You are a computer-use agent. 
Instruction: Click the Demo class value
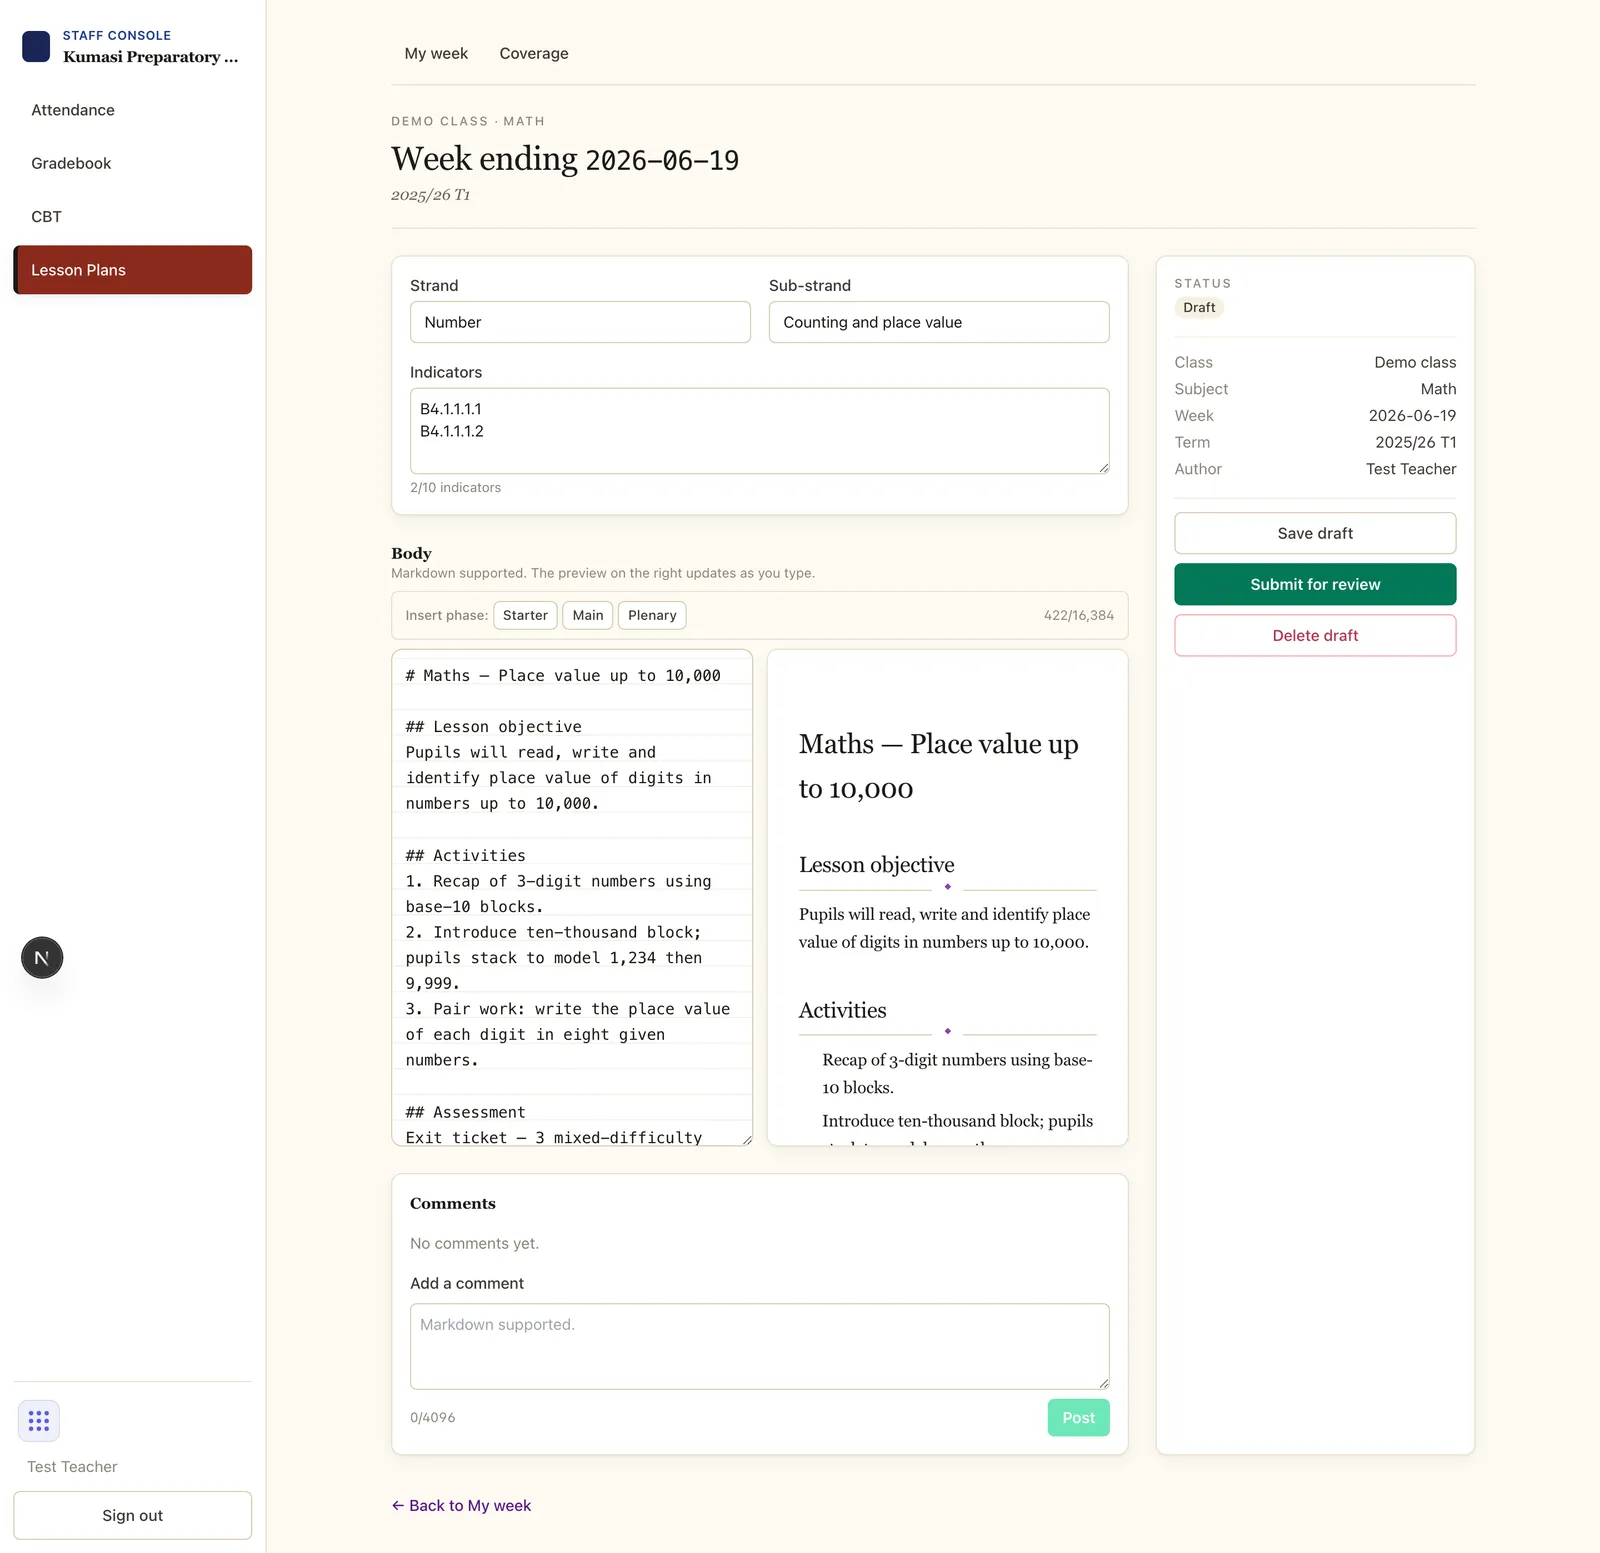(1415, 362)
